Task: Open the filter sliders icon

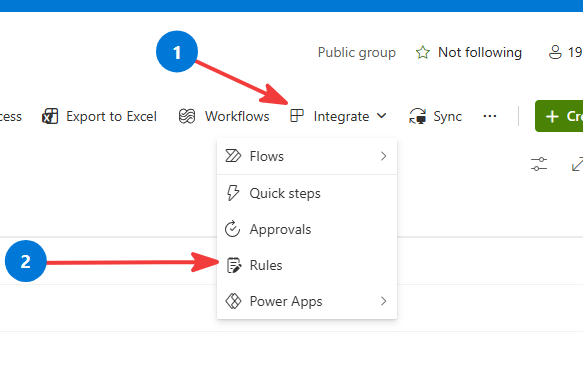Action: tap(539, 164)
